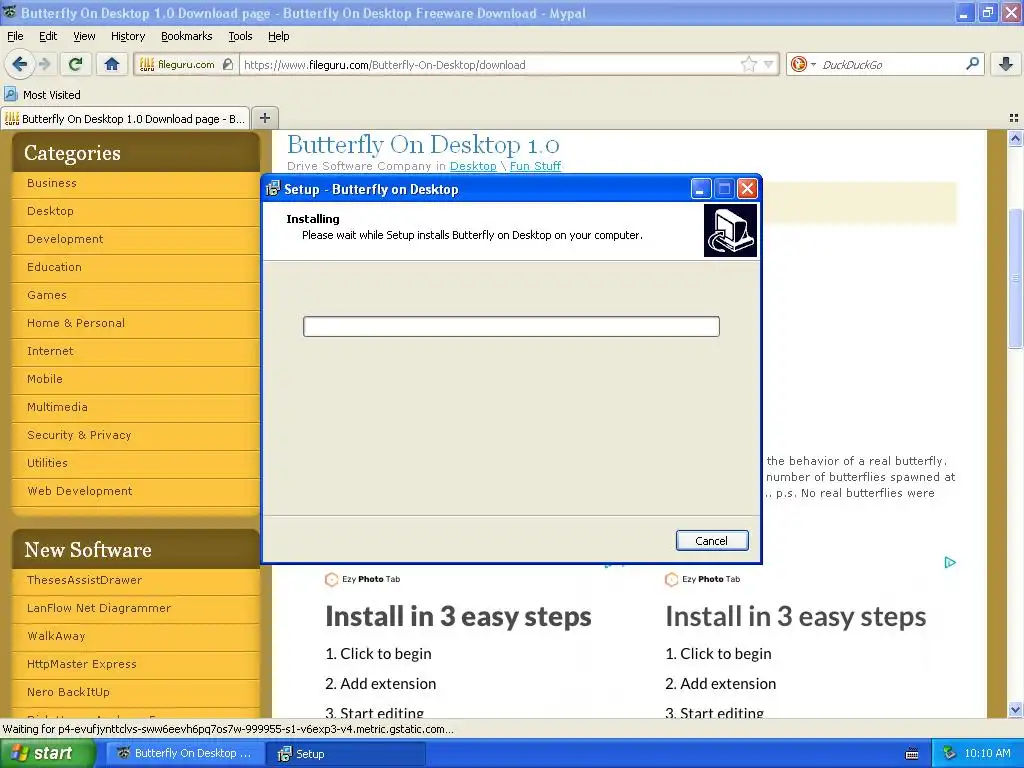This screenshot has width=1024, height=768.
Task: Click the keyboard icon in system tray
Action: [912, 754]
